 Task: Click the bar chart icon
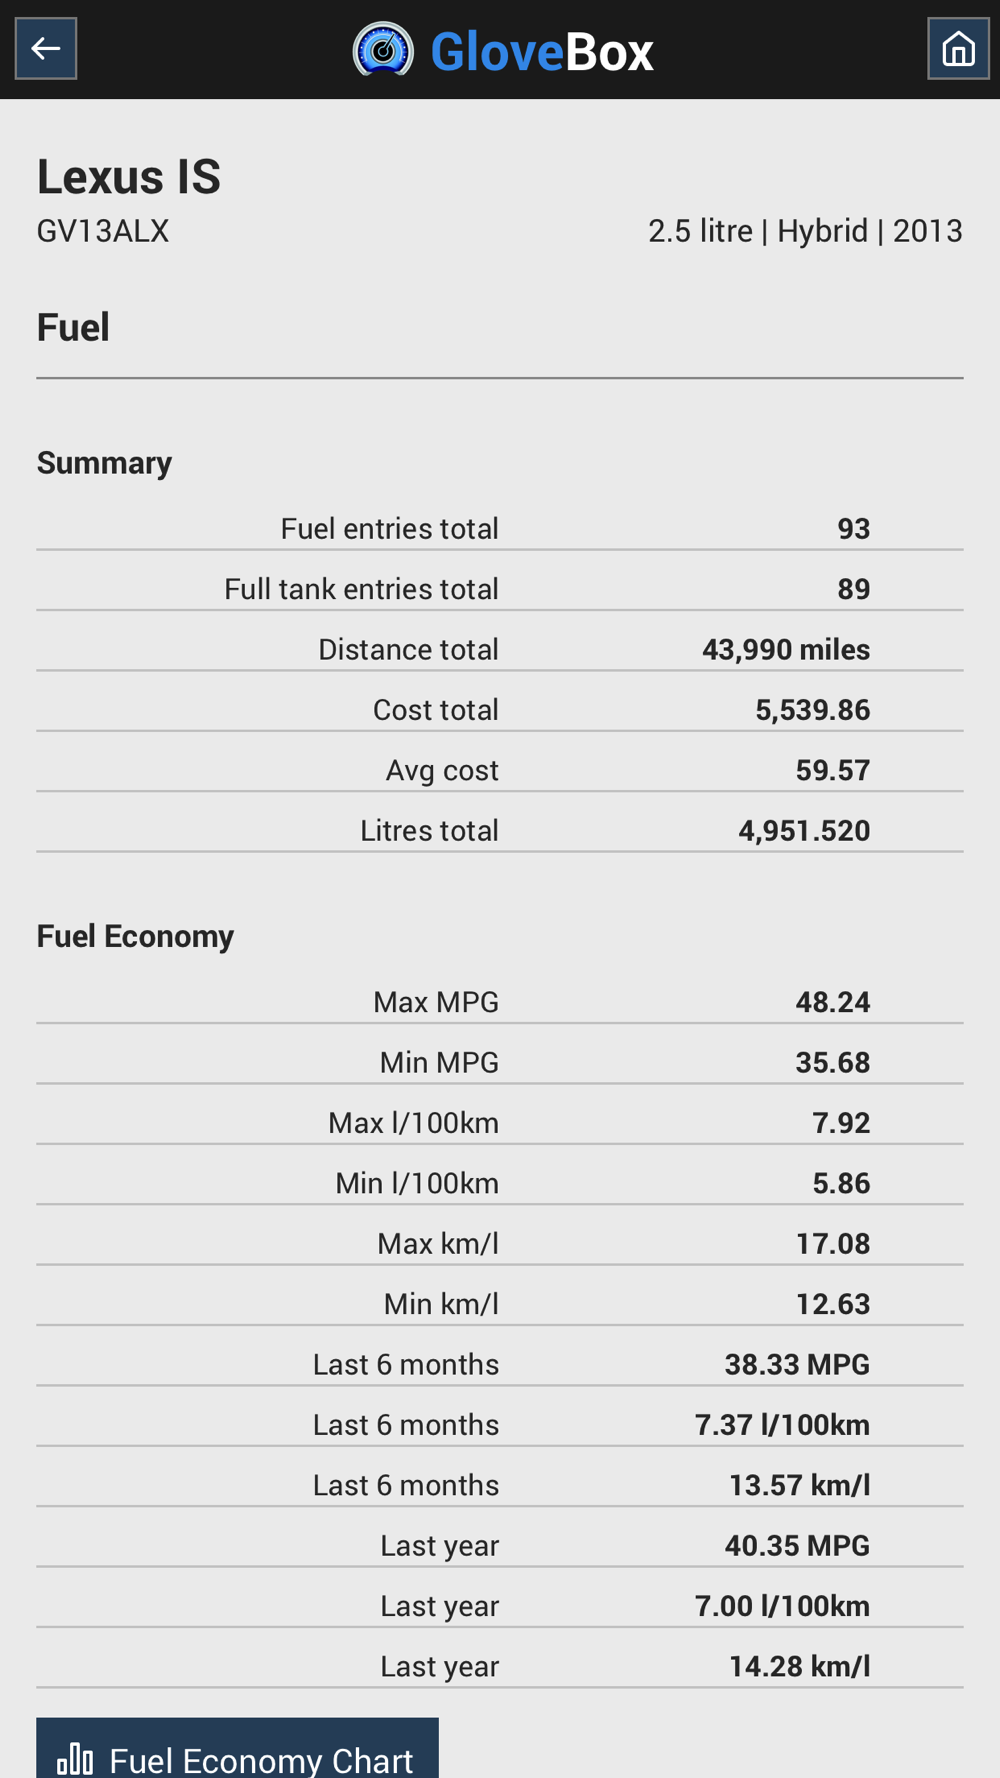75,1757
